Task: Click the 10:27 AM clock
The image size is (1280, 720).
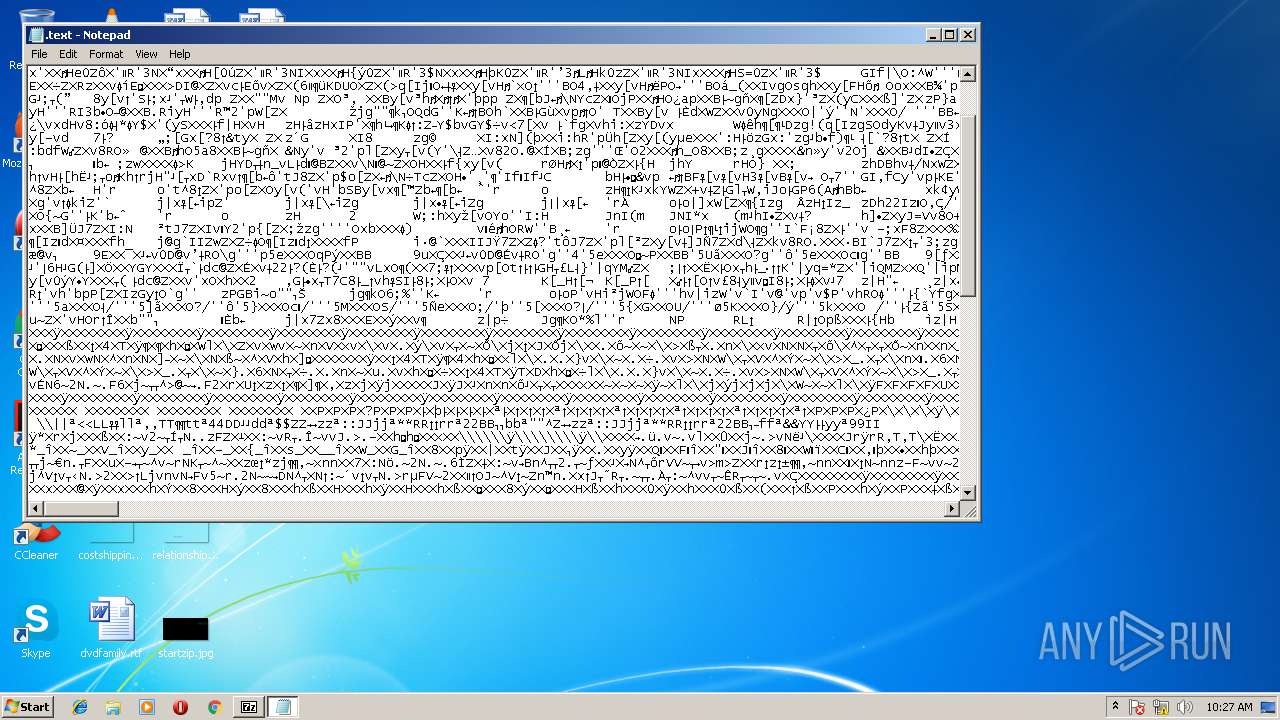Action: [x=1228, y=707]
